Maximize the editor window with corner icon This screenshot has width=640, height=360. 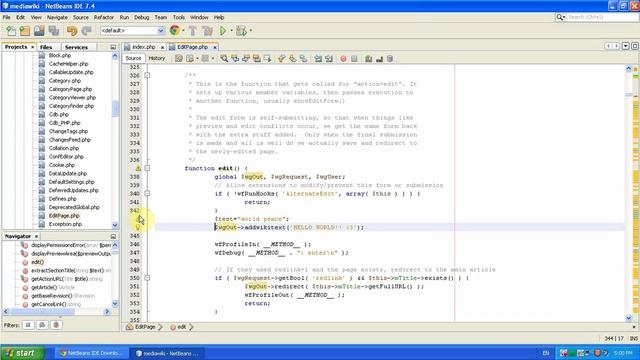635,46
